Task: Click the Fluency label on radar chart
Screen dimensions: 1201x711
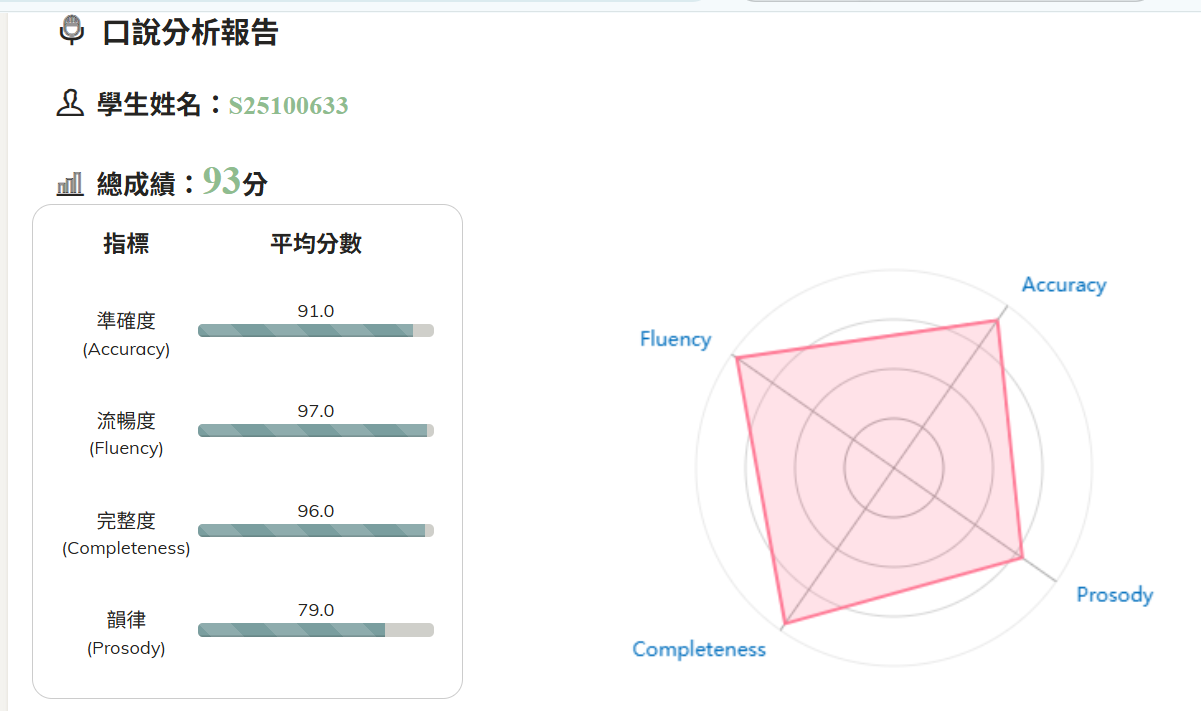Action: tap(675, 339)
